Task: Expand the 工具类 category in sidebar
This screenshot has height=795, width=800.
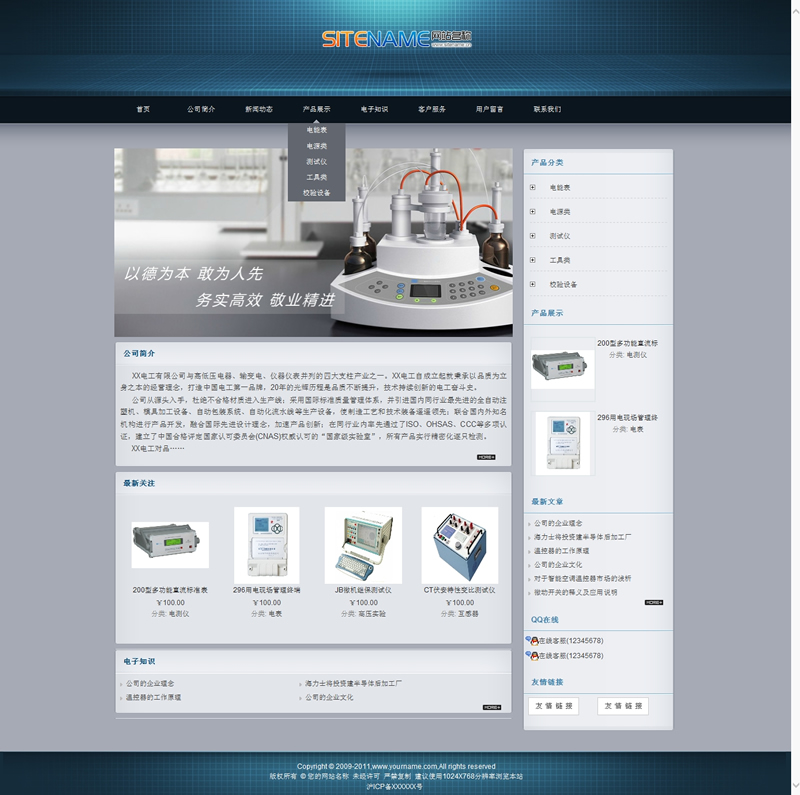Action: pos(532,260)
